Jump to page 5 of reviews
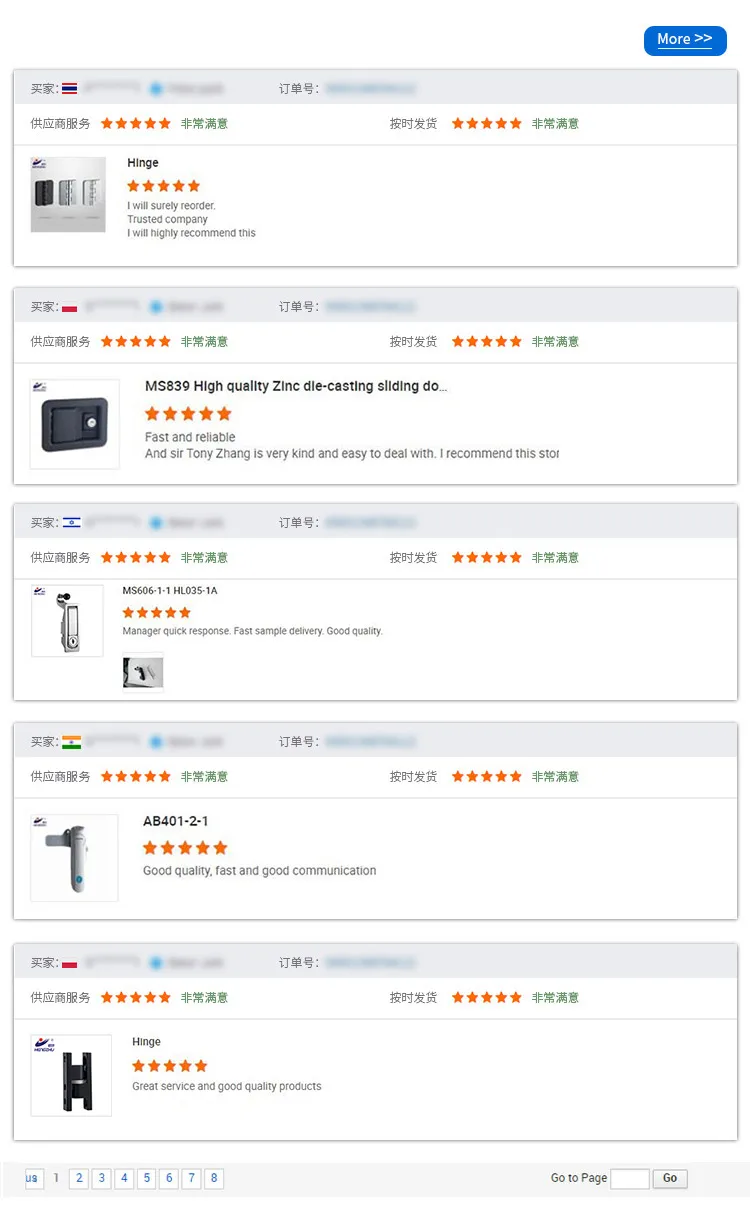Viewport: 750px width, 1213px height. tap(146, 1178)
